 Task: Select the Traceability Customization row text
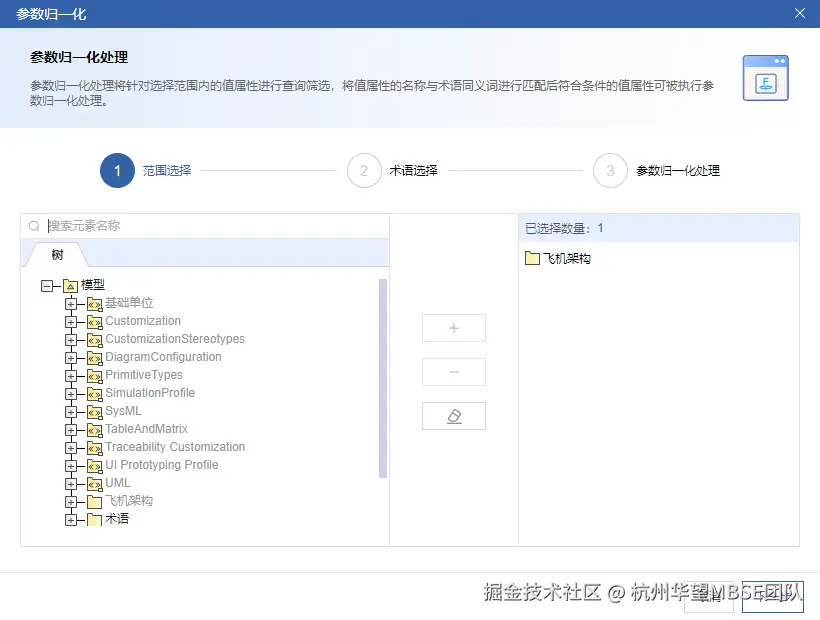(175, 447)
